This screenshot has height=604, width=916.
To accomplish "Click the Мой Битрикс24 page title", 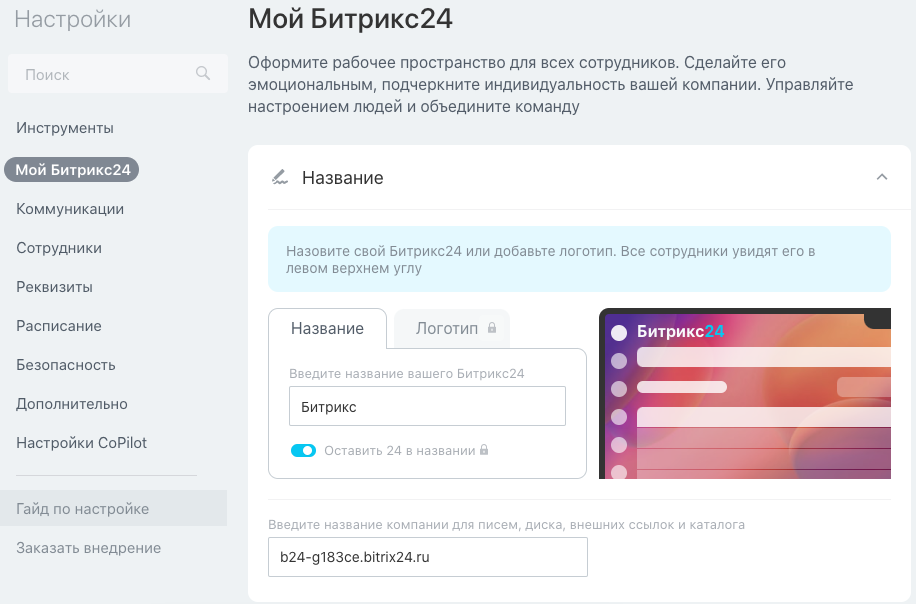I will (x=351, y=19).
